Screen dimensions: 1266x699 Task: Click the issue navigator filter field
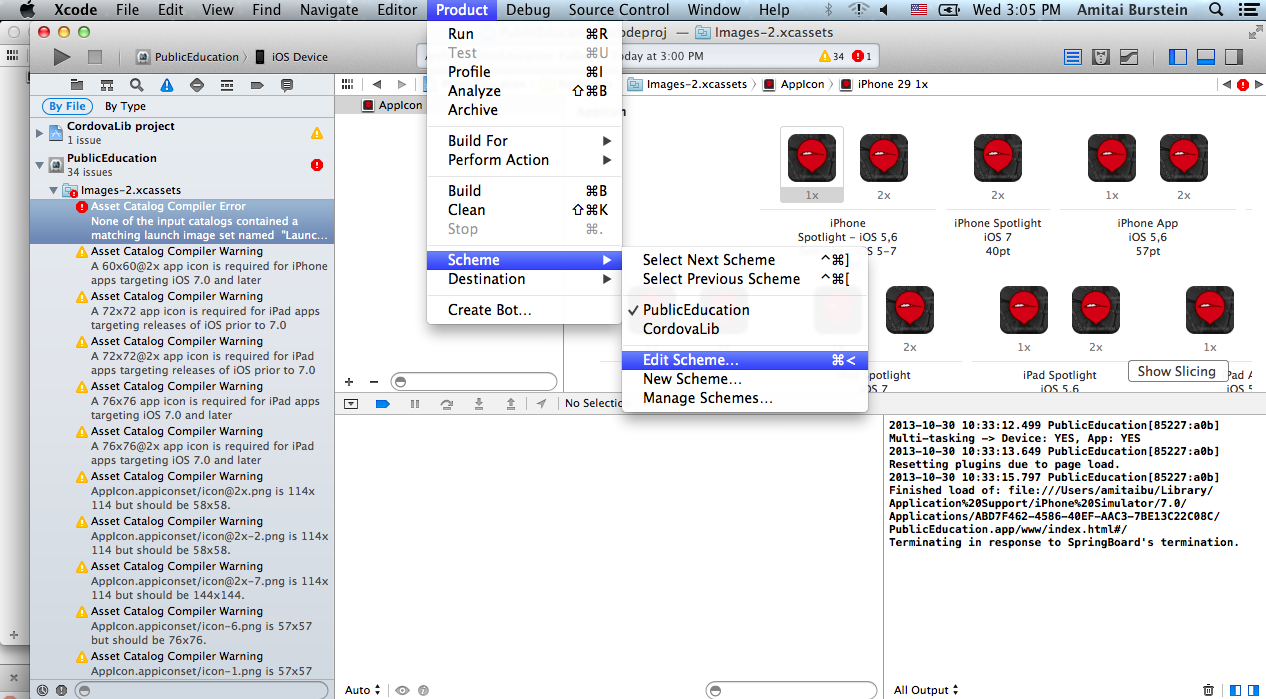click(x=201, y=690)
